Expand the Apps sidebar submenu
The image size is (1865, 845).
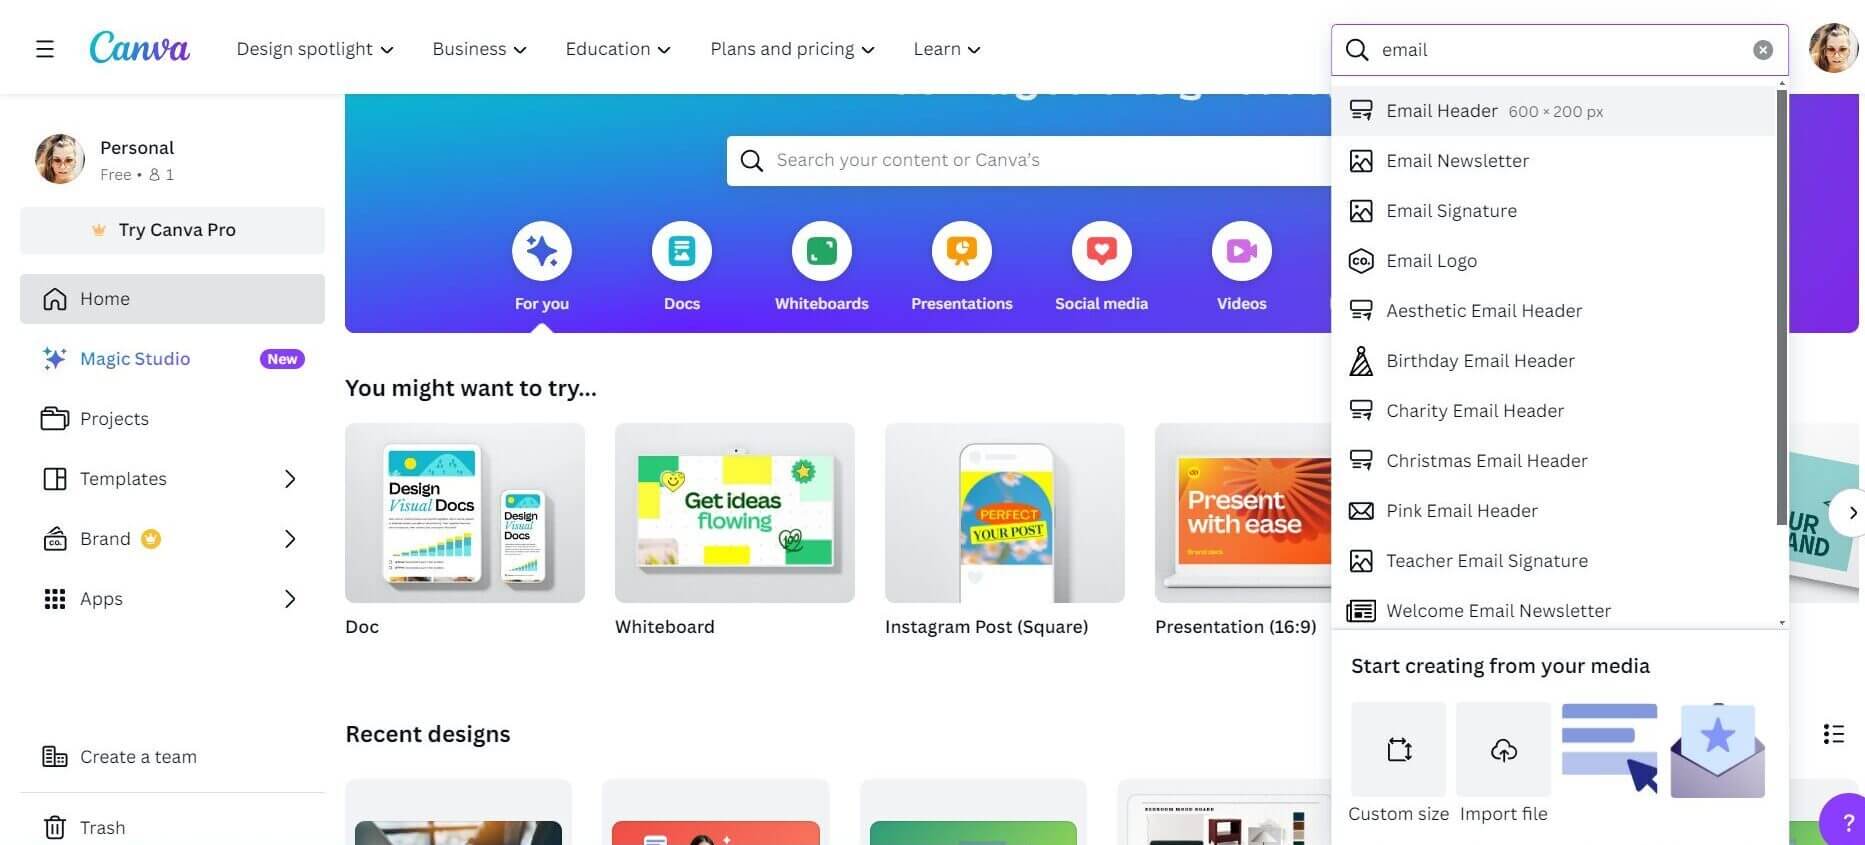click(x=290, y=599)
